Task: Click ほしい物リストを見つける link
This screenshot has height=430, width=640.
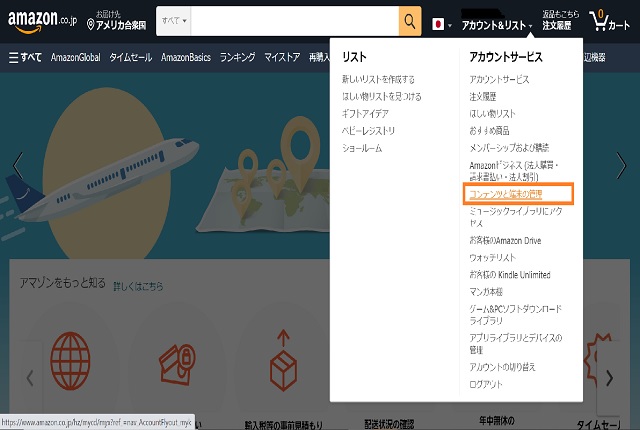Action: point(382,96)
